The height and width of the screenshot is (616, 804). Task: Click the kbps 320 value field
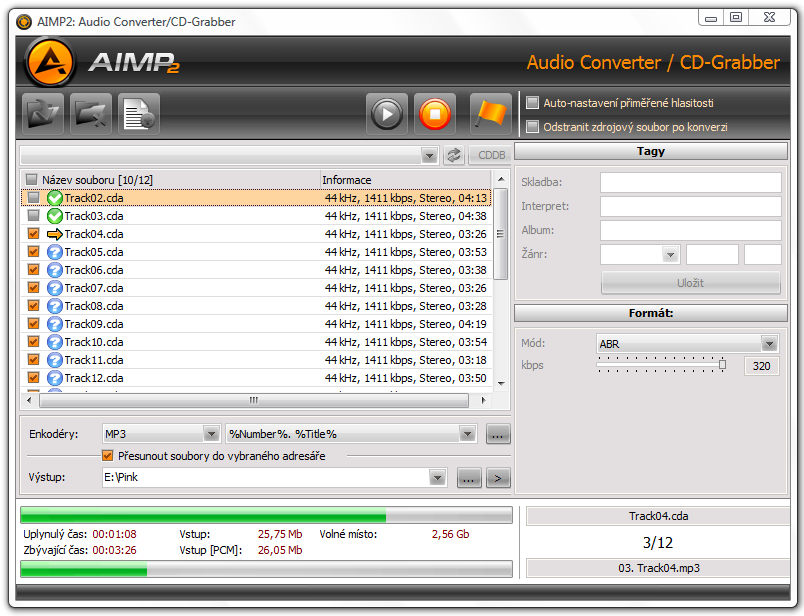[x=761, y=366]
